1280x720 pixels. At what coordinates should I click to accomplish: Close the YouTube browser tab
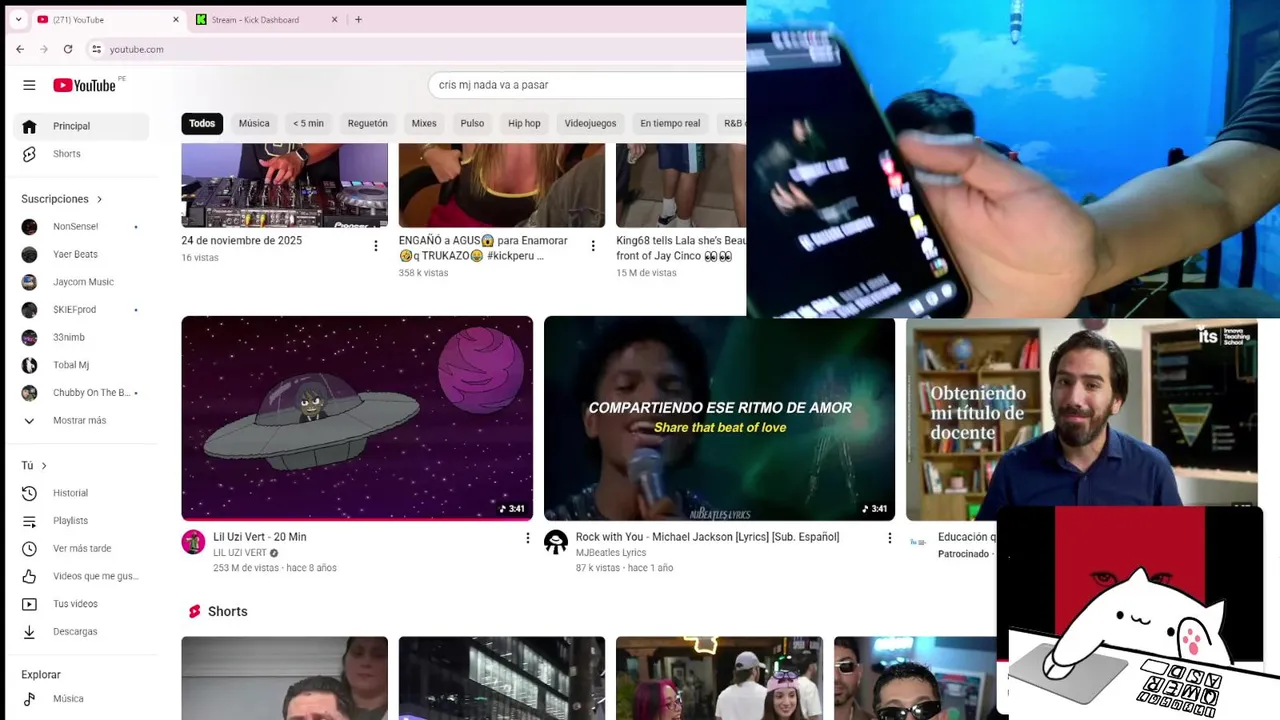coord(176,19)
